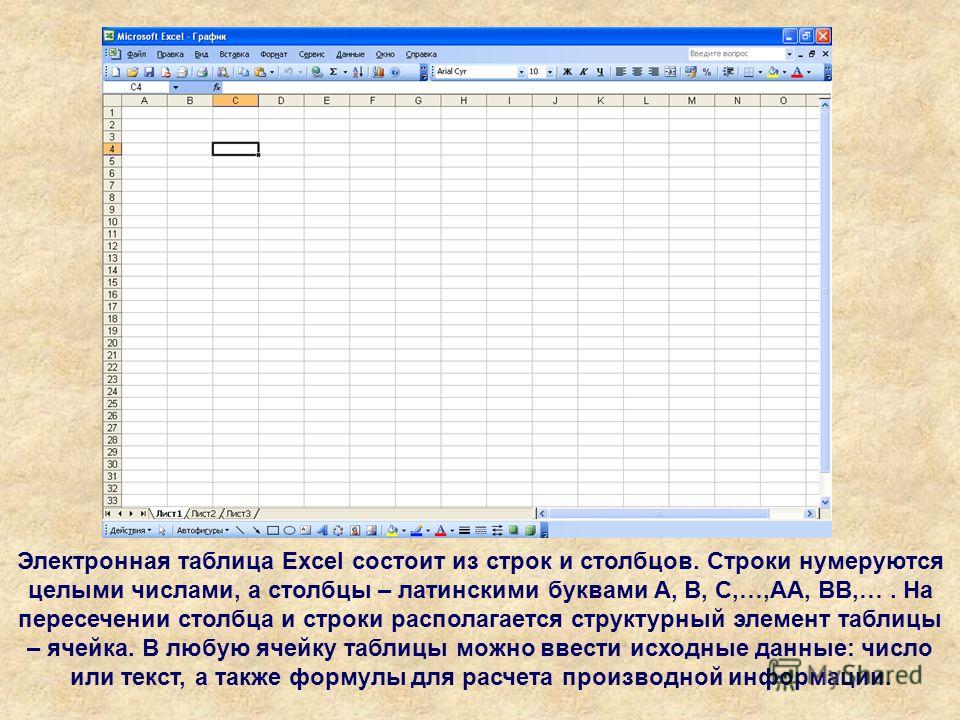Click the Undo arrow icon
Image resolution: width=960 pixels, height=720 pixels.
(x=288, y=72)
